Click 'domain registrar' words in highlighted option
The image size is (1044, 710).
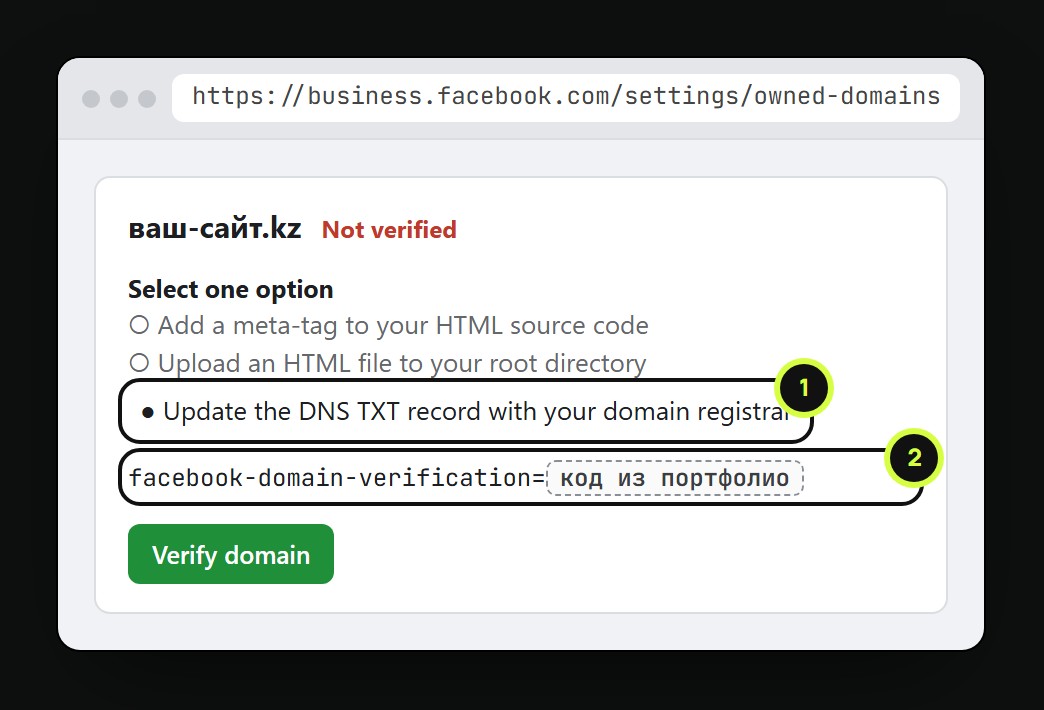[x=696, y=412]
